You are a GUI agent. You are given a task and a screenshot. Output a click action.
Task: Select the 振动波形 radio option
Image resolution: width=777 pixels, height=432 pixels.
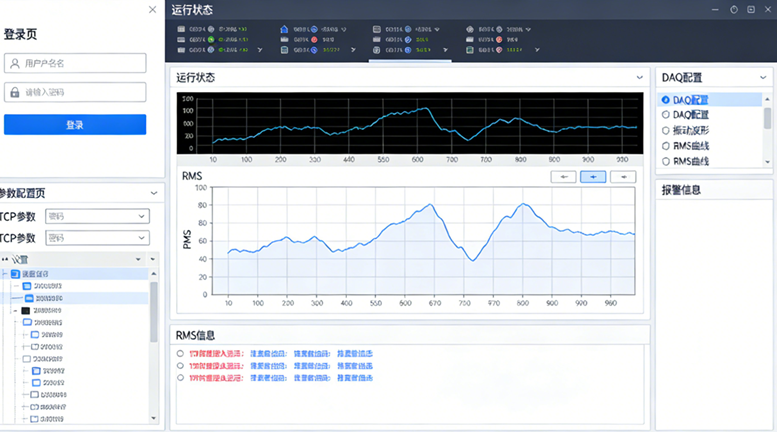665,130
